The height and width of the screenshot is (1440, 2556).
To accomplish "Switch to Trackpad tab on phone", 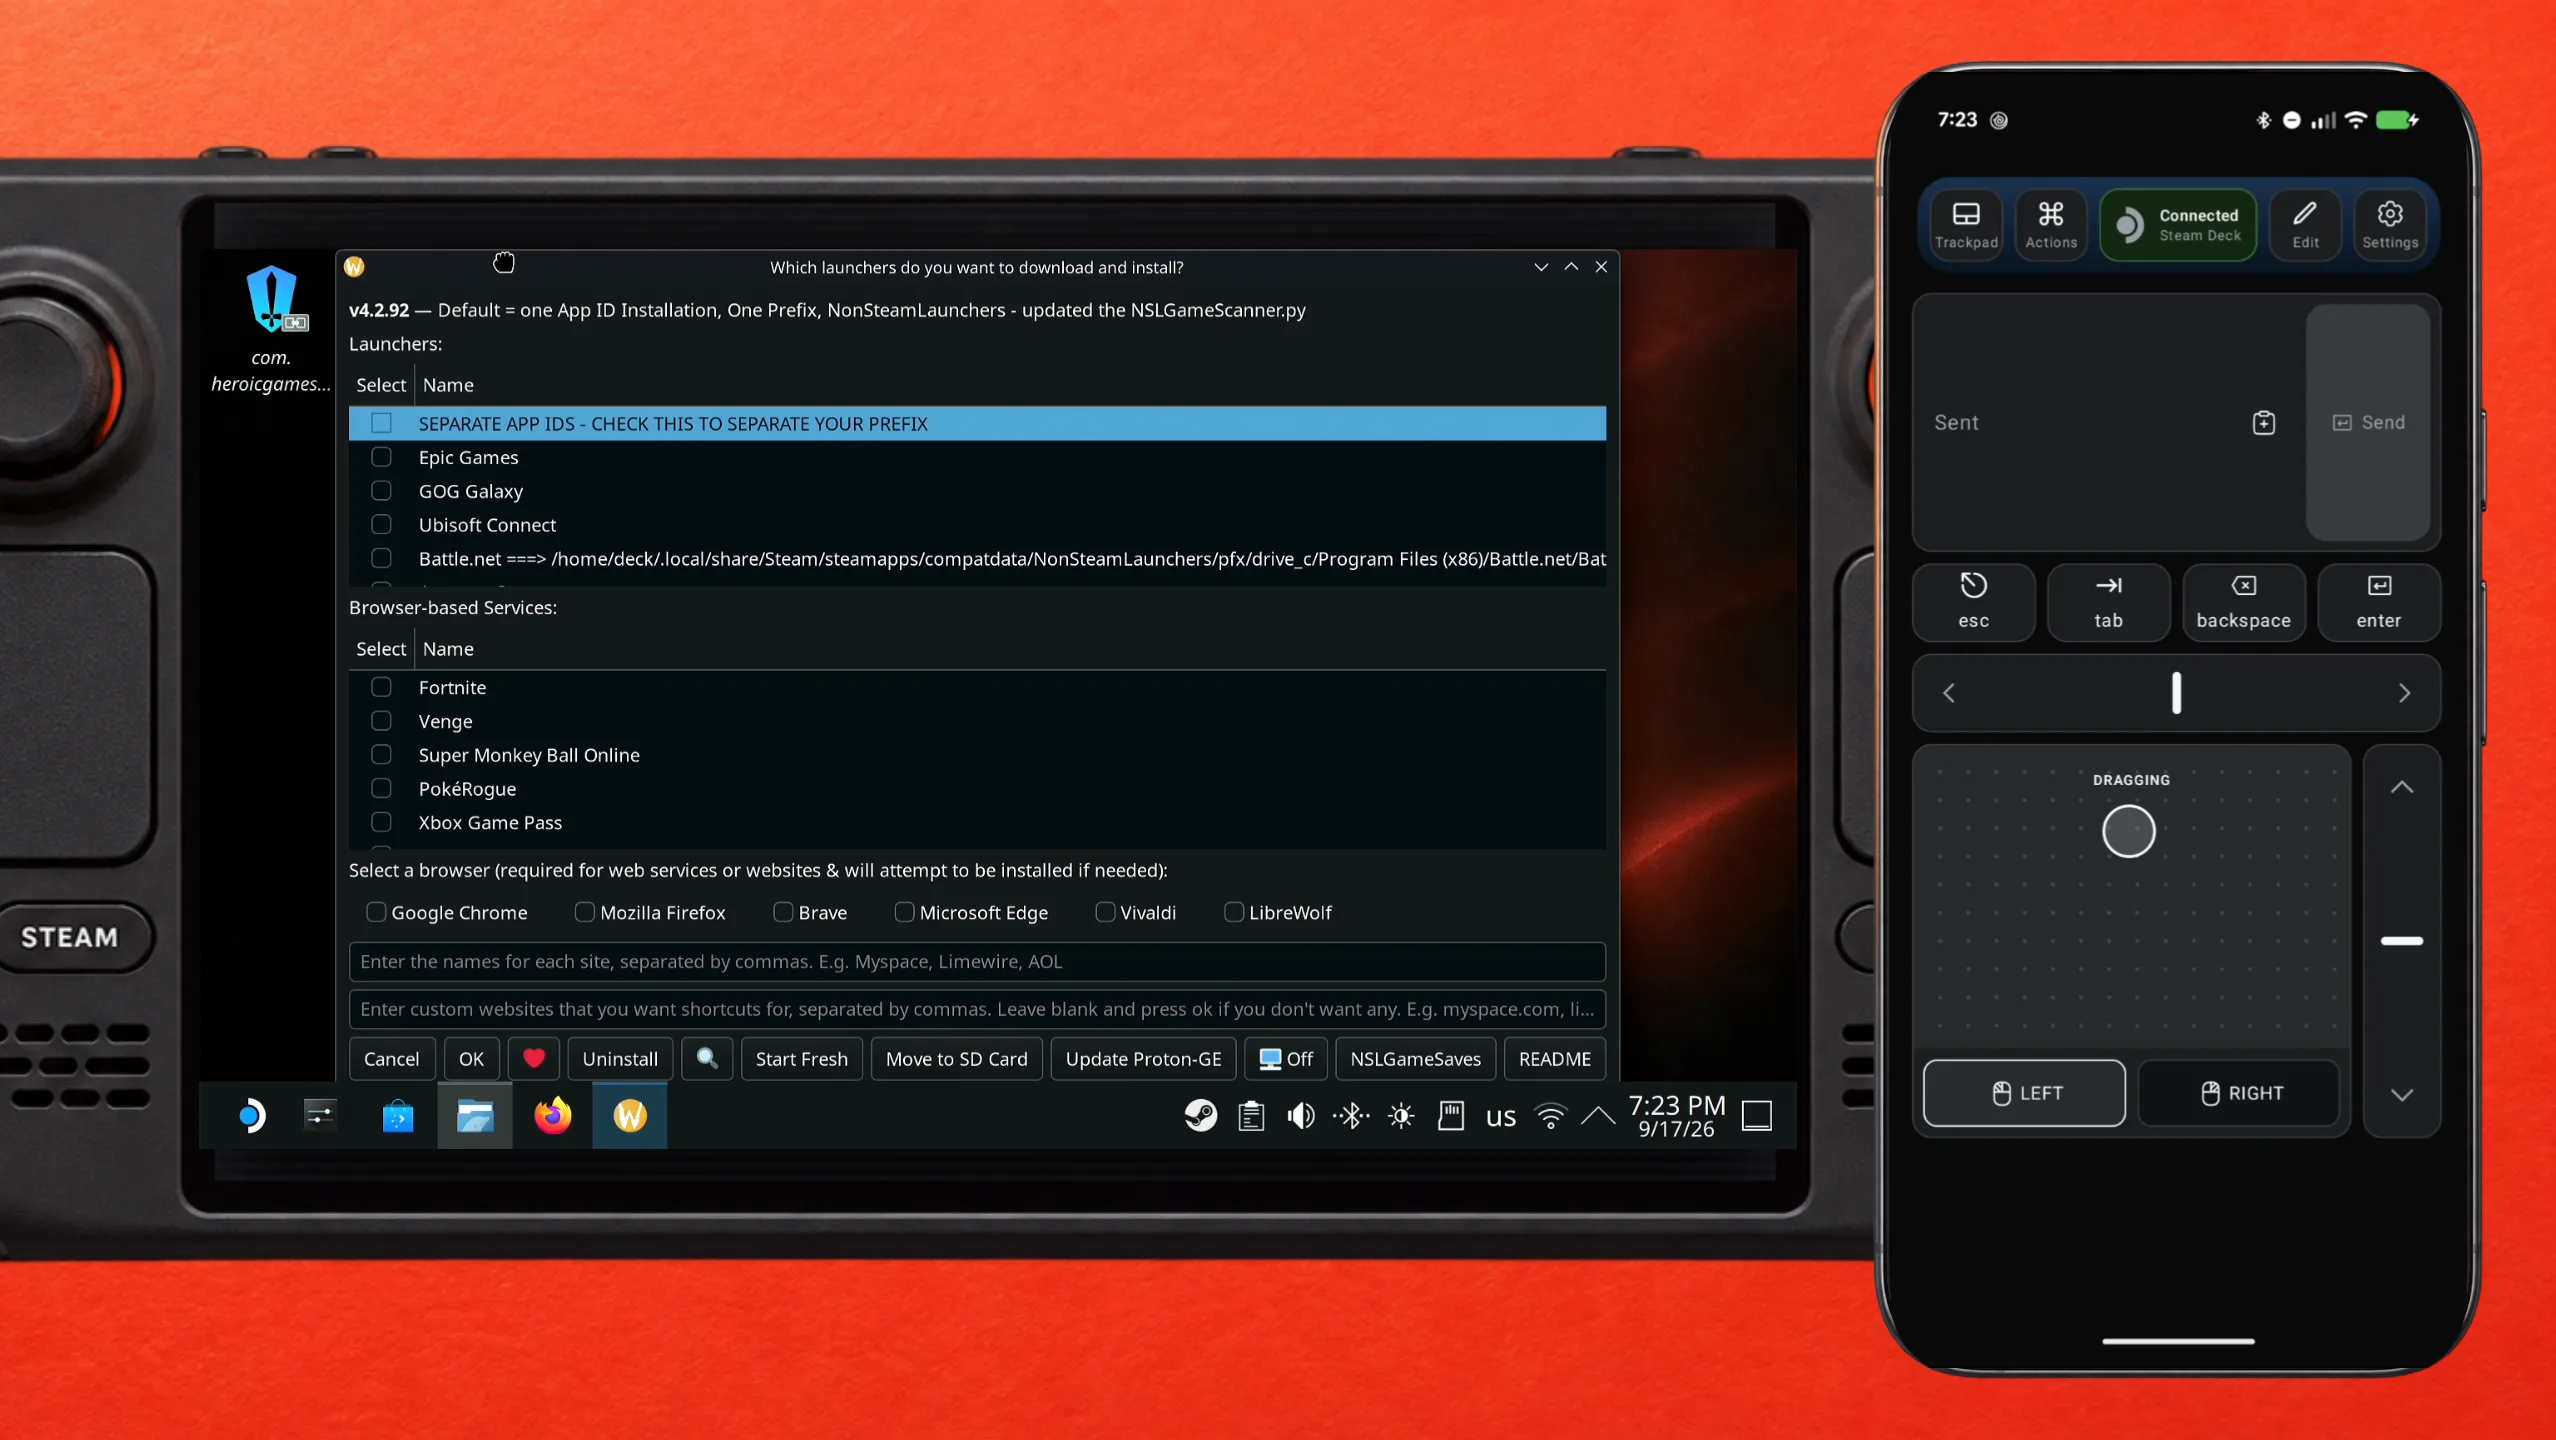I will click(1966, 225).
